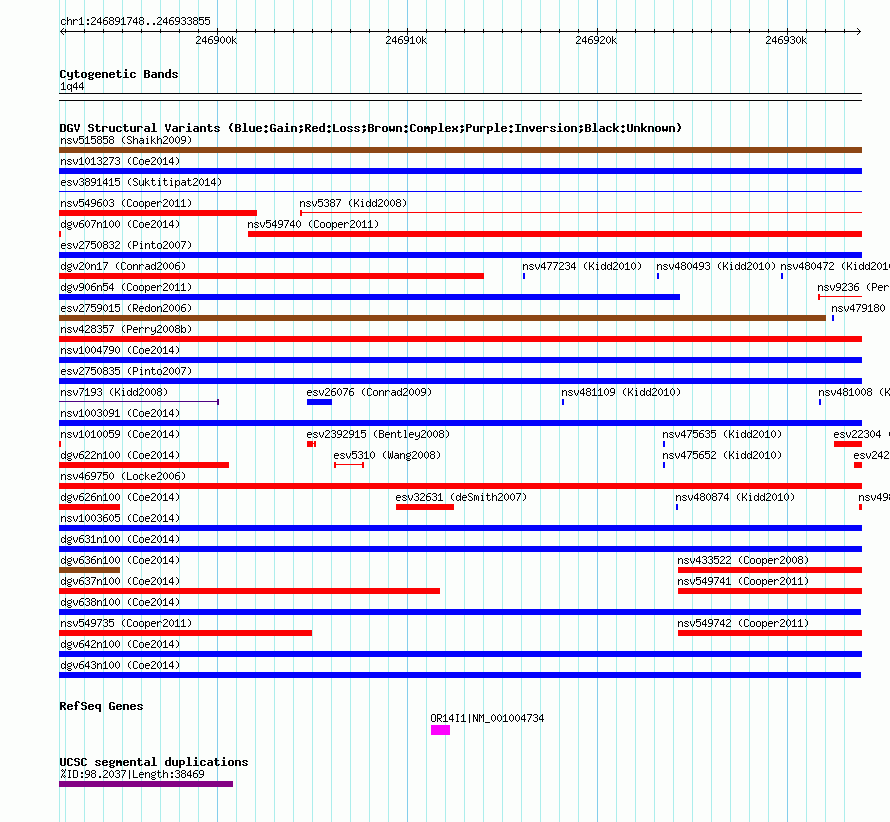Open the esv2750832 (Pinto2007) variant
This screenshot has height=822, width=890.
pyautogui.click(x=126, y=245)
